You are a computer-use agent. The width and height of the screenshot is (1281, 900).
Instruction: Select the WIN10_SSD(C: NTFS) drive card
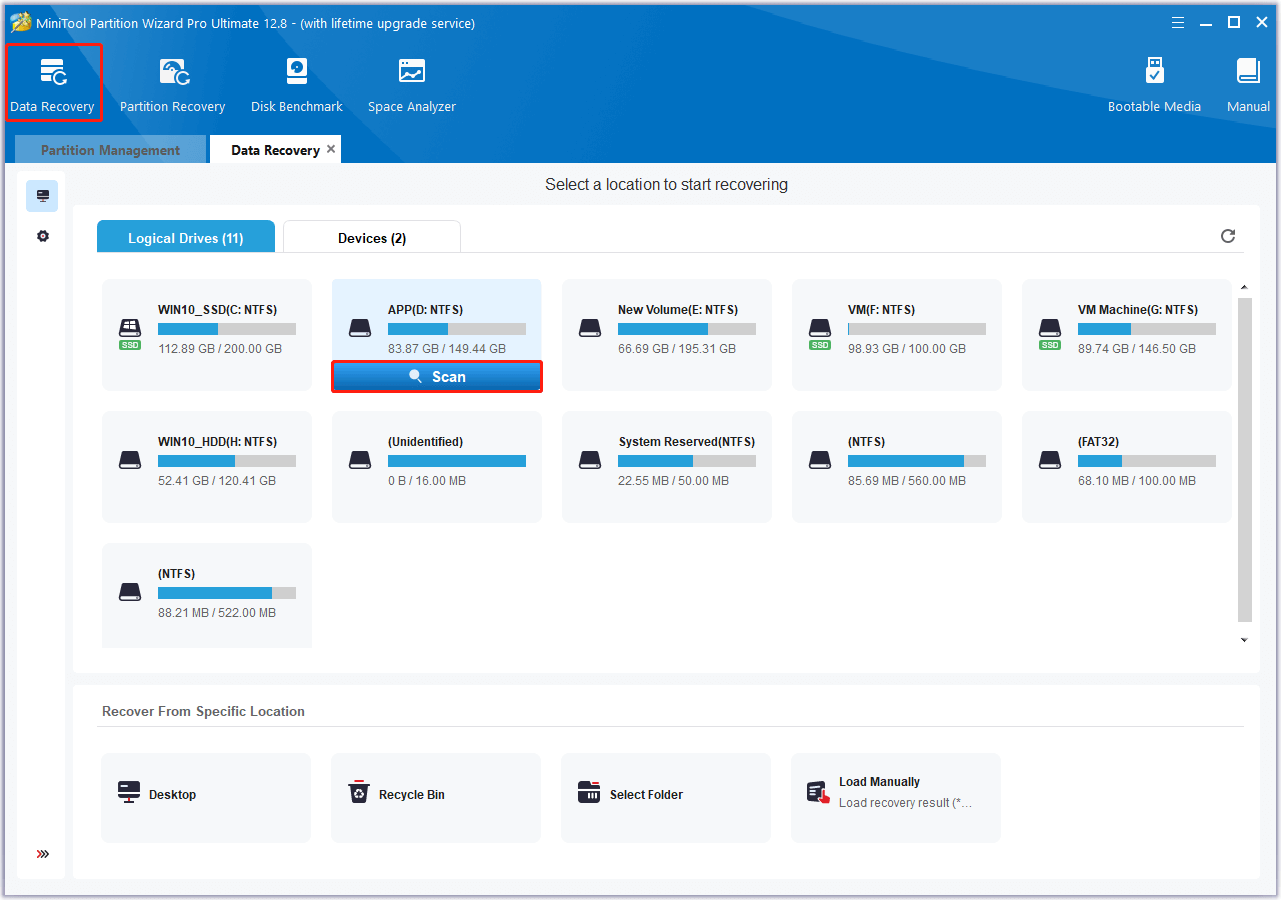[x=207, y=334]
